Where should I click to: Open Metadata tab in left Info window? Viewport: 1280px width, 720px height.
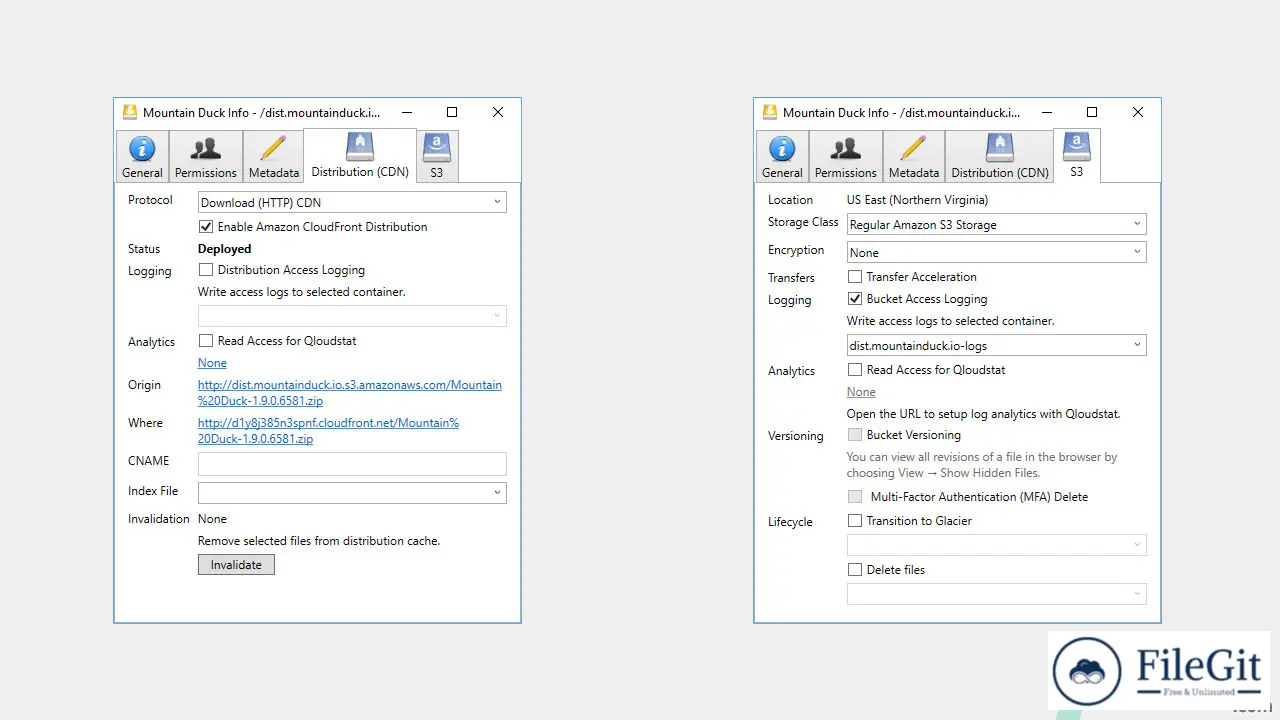[274, 157]
